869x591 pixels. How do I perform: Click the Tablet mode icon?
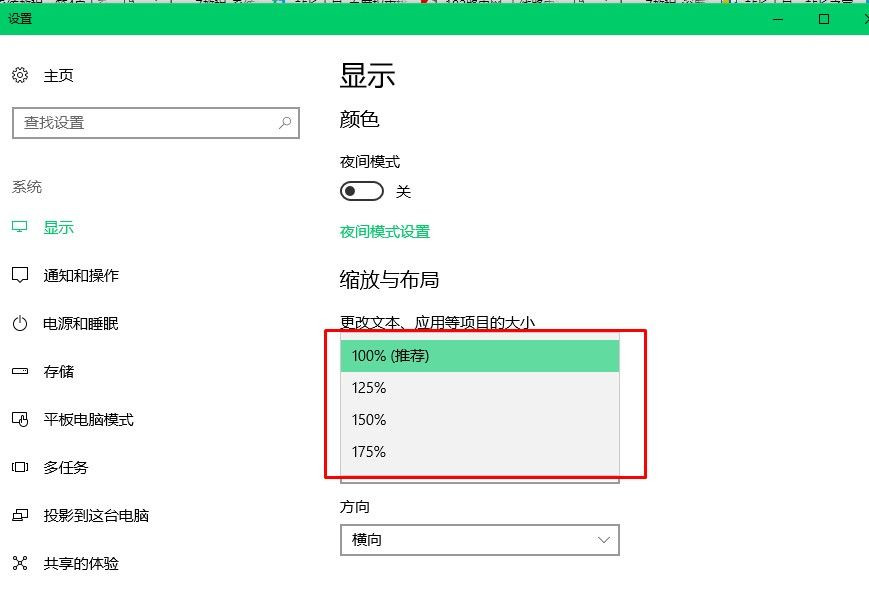coord(20,420)
